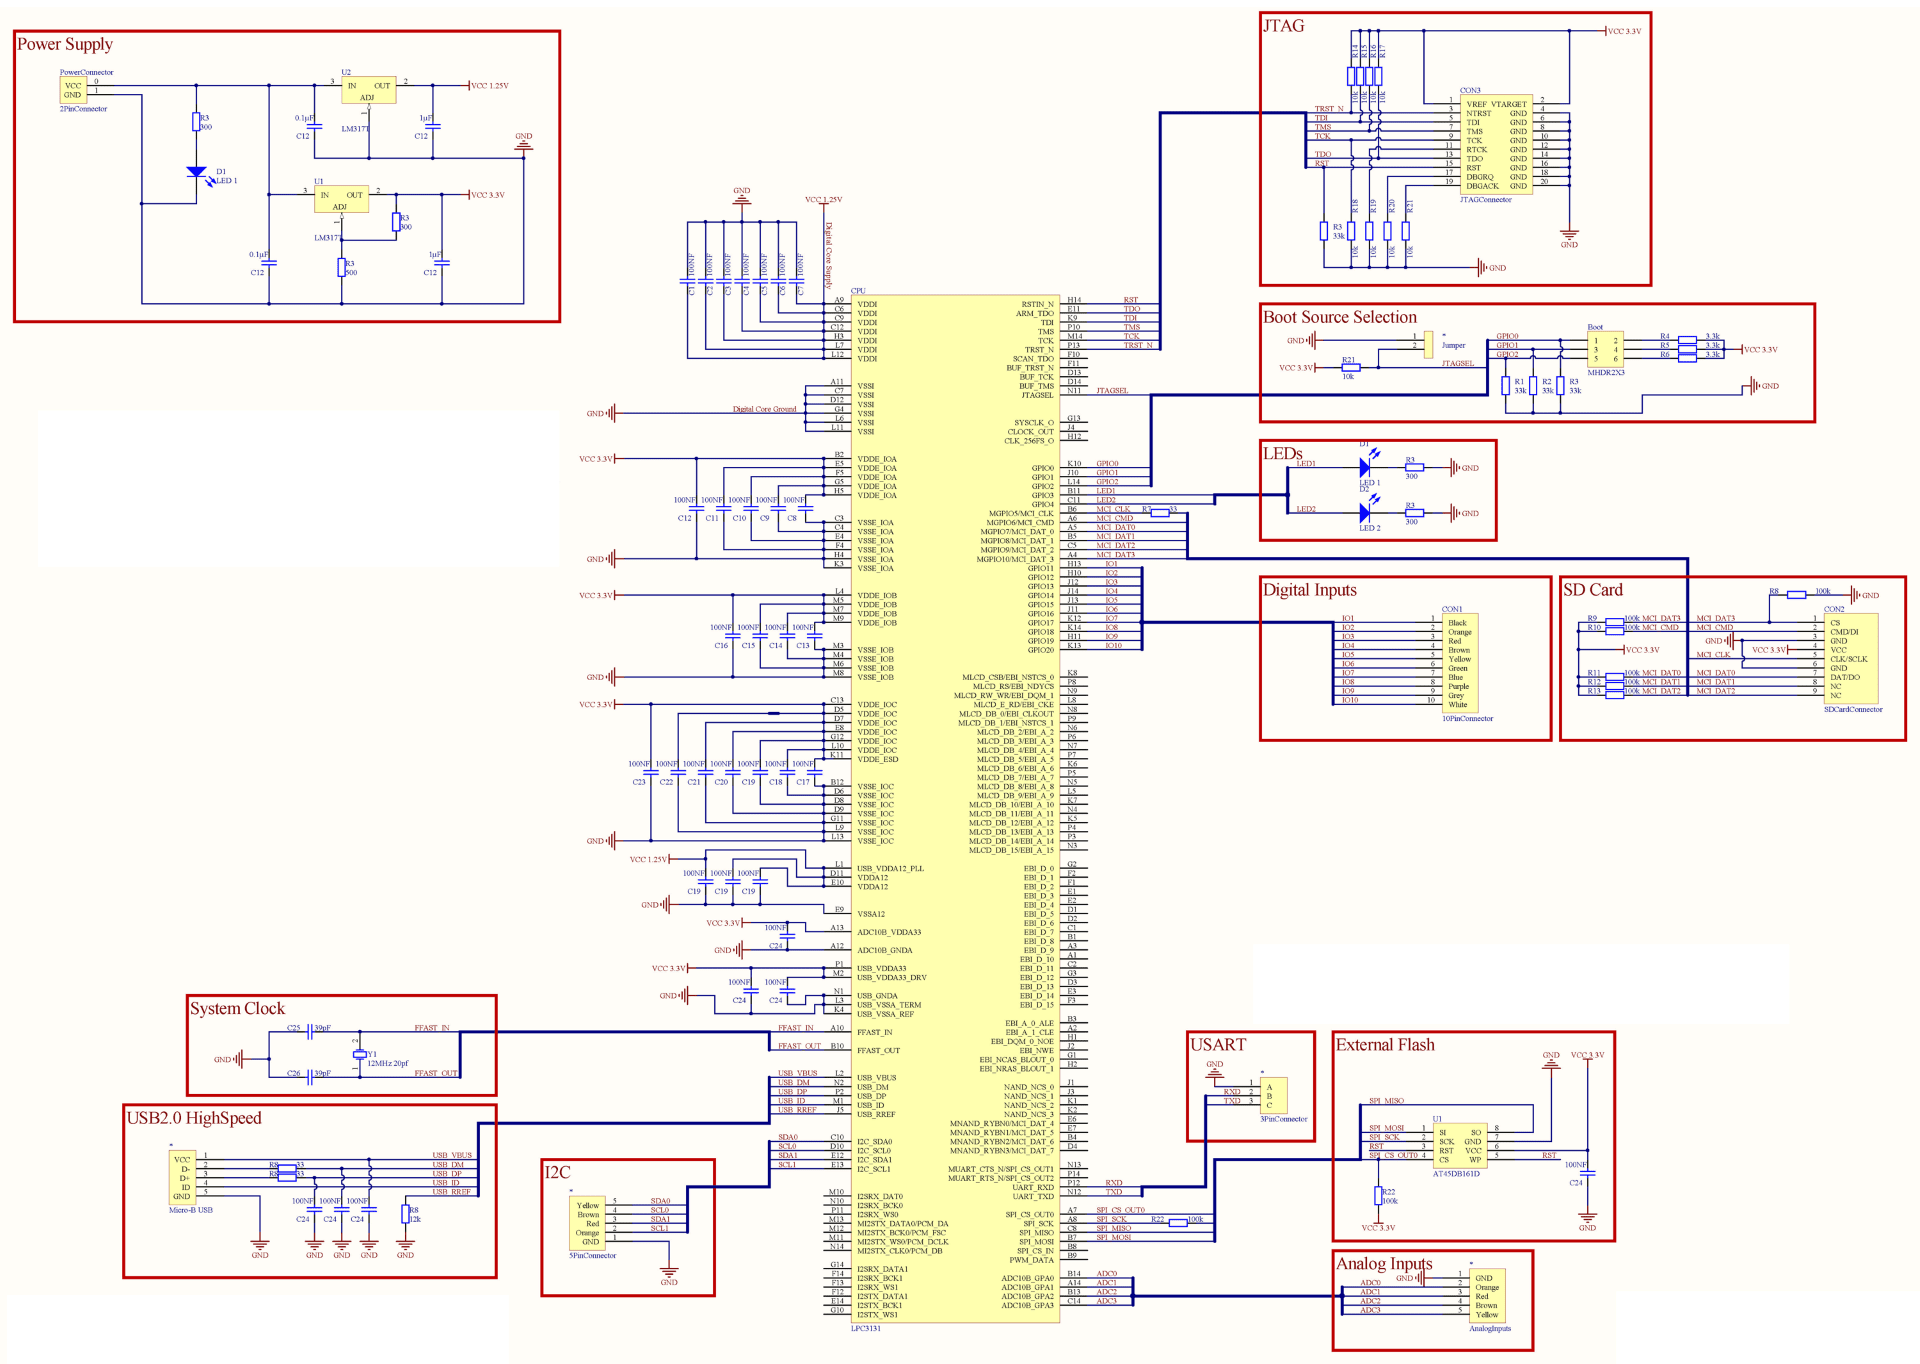Click the PowerConnector component symbol
1920x1364 pixels.
[x=73, y=90]
